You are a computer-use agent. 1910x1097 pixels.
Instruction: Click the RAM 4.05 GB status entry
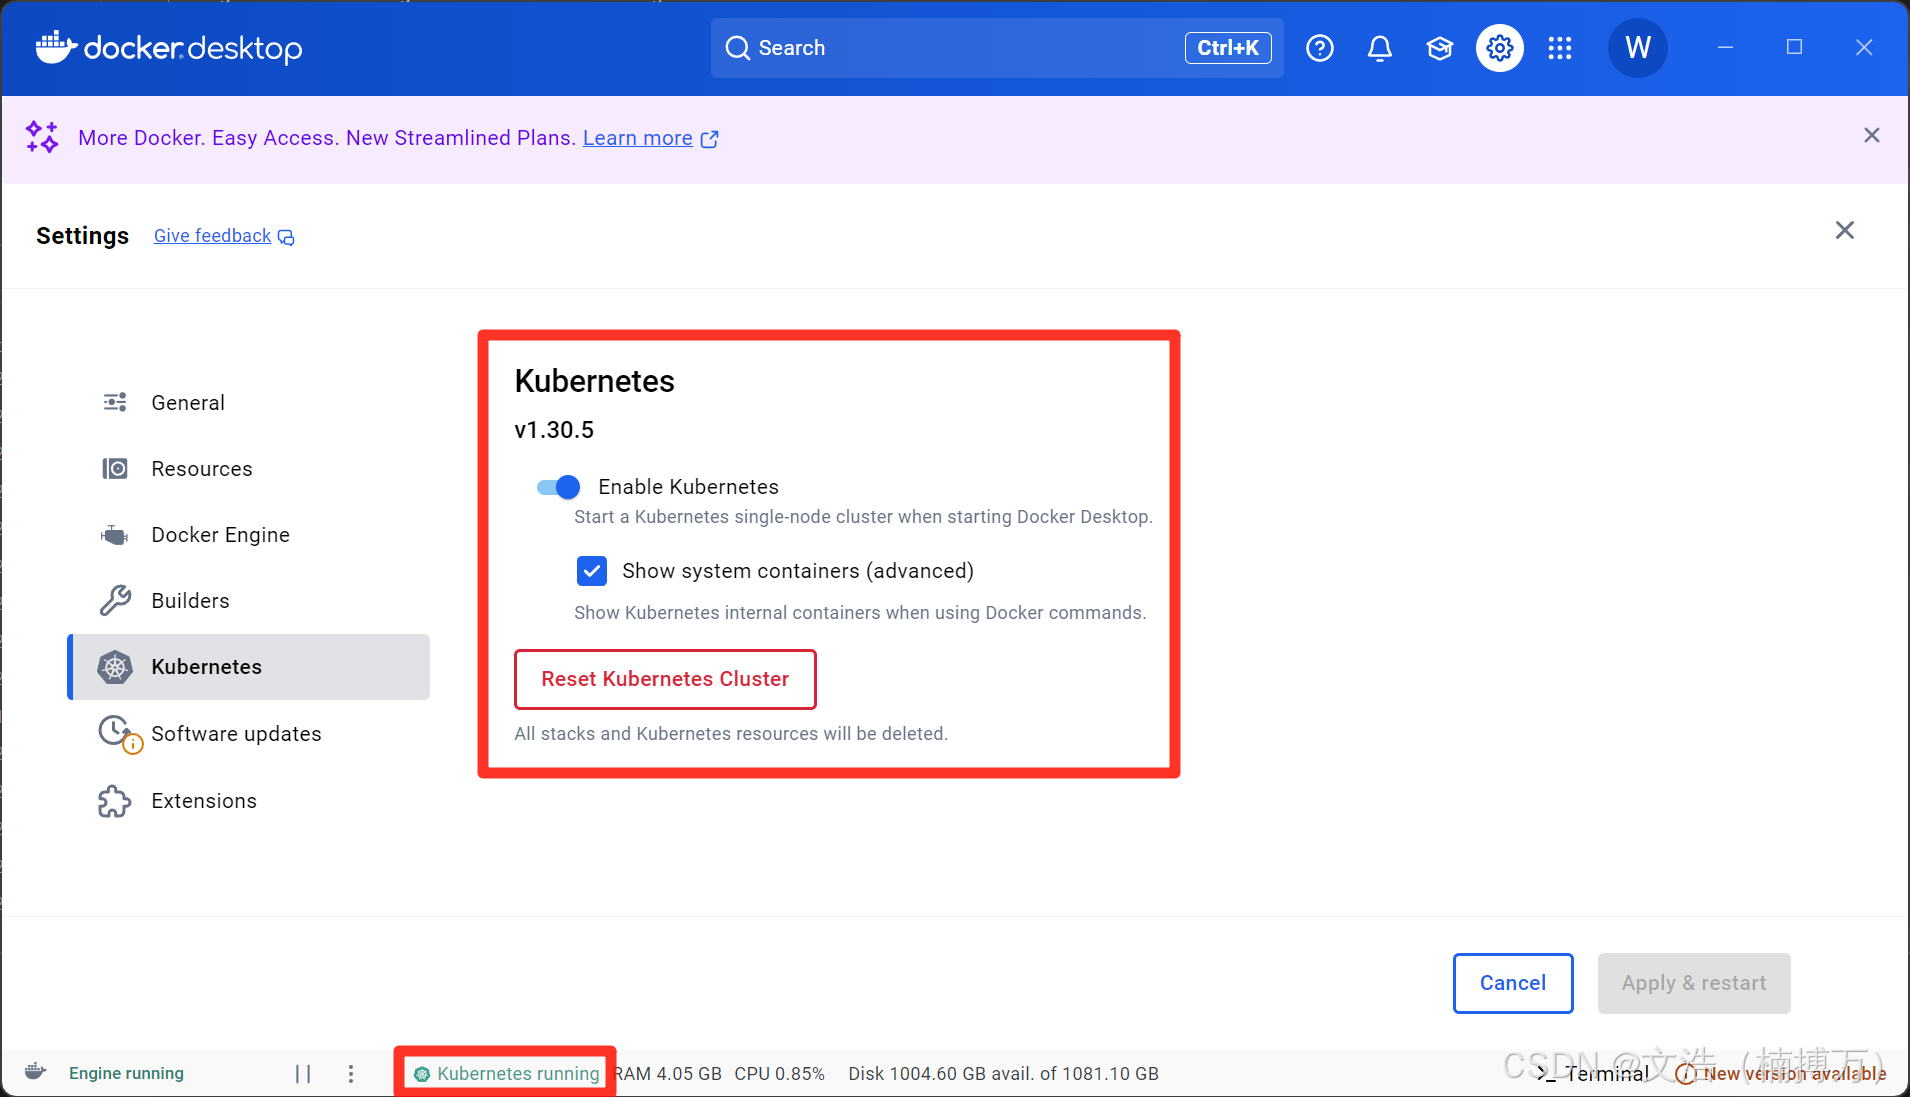(x=667, y=1073)
